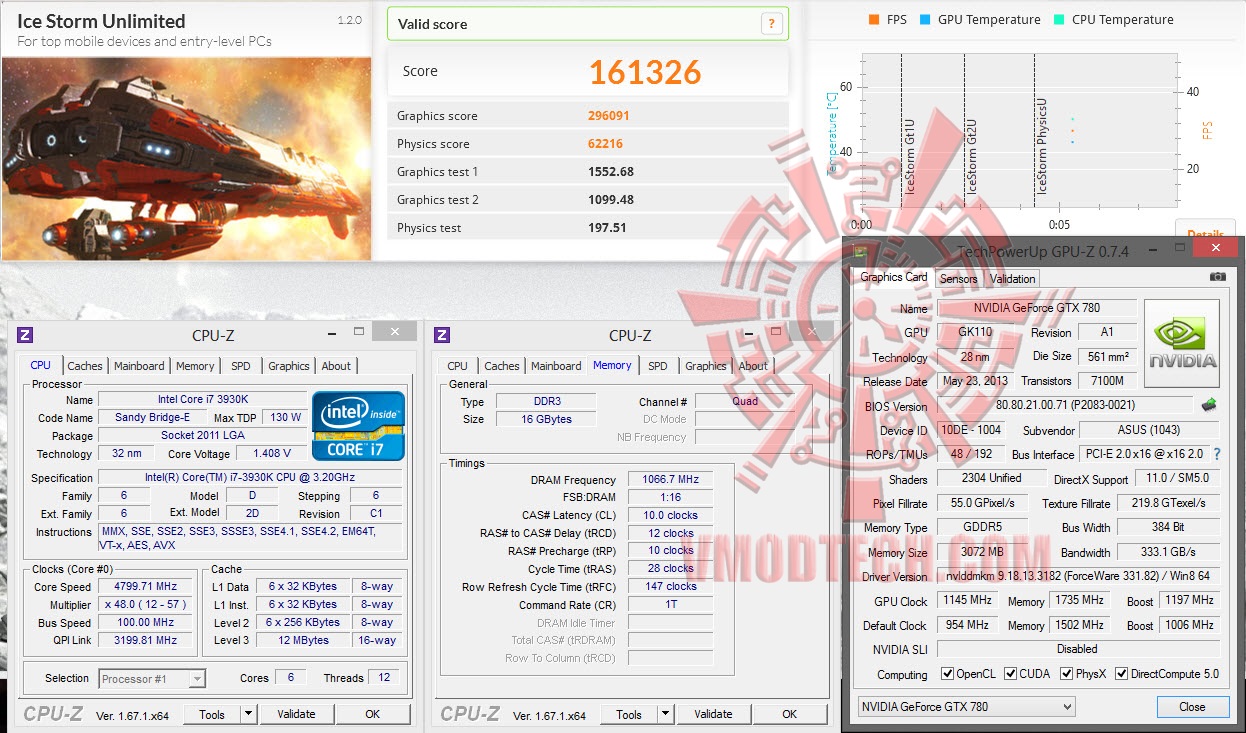Open the Tools dropdown arrow in left CPU-Z

[x=249, y=714]
